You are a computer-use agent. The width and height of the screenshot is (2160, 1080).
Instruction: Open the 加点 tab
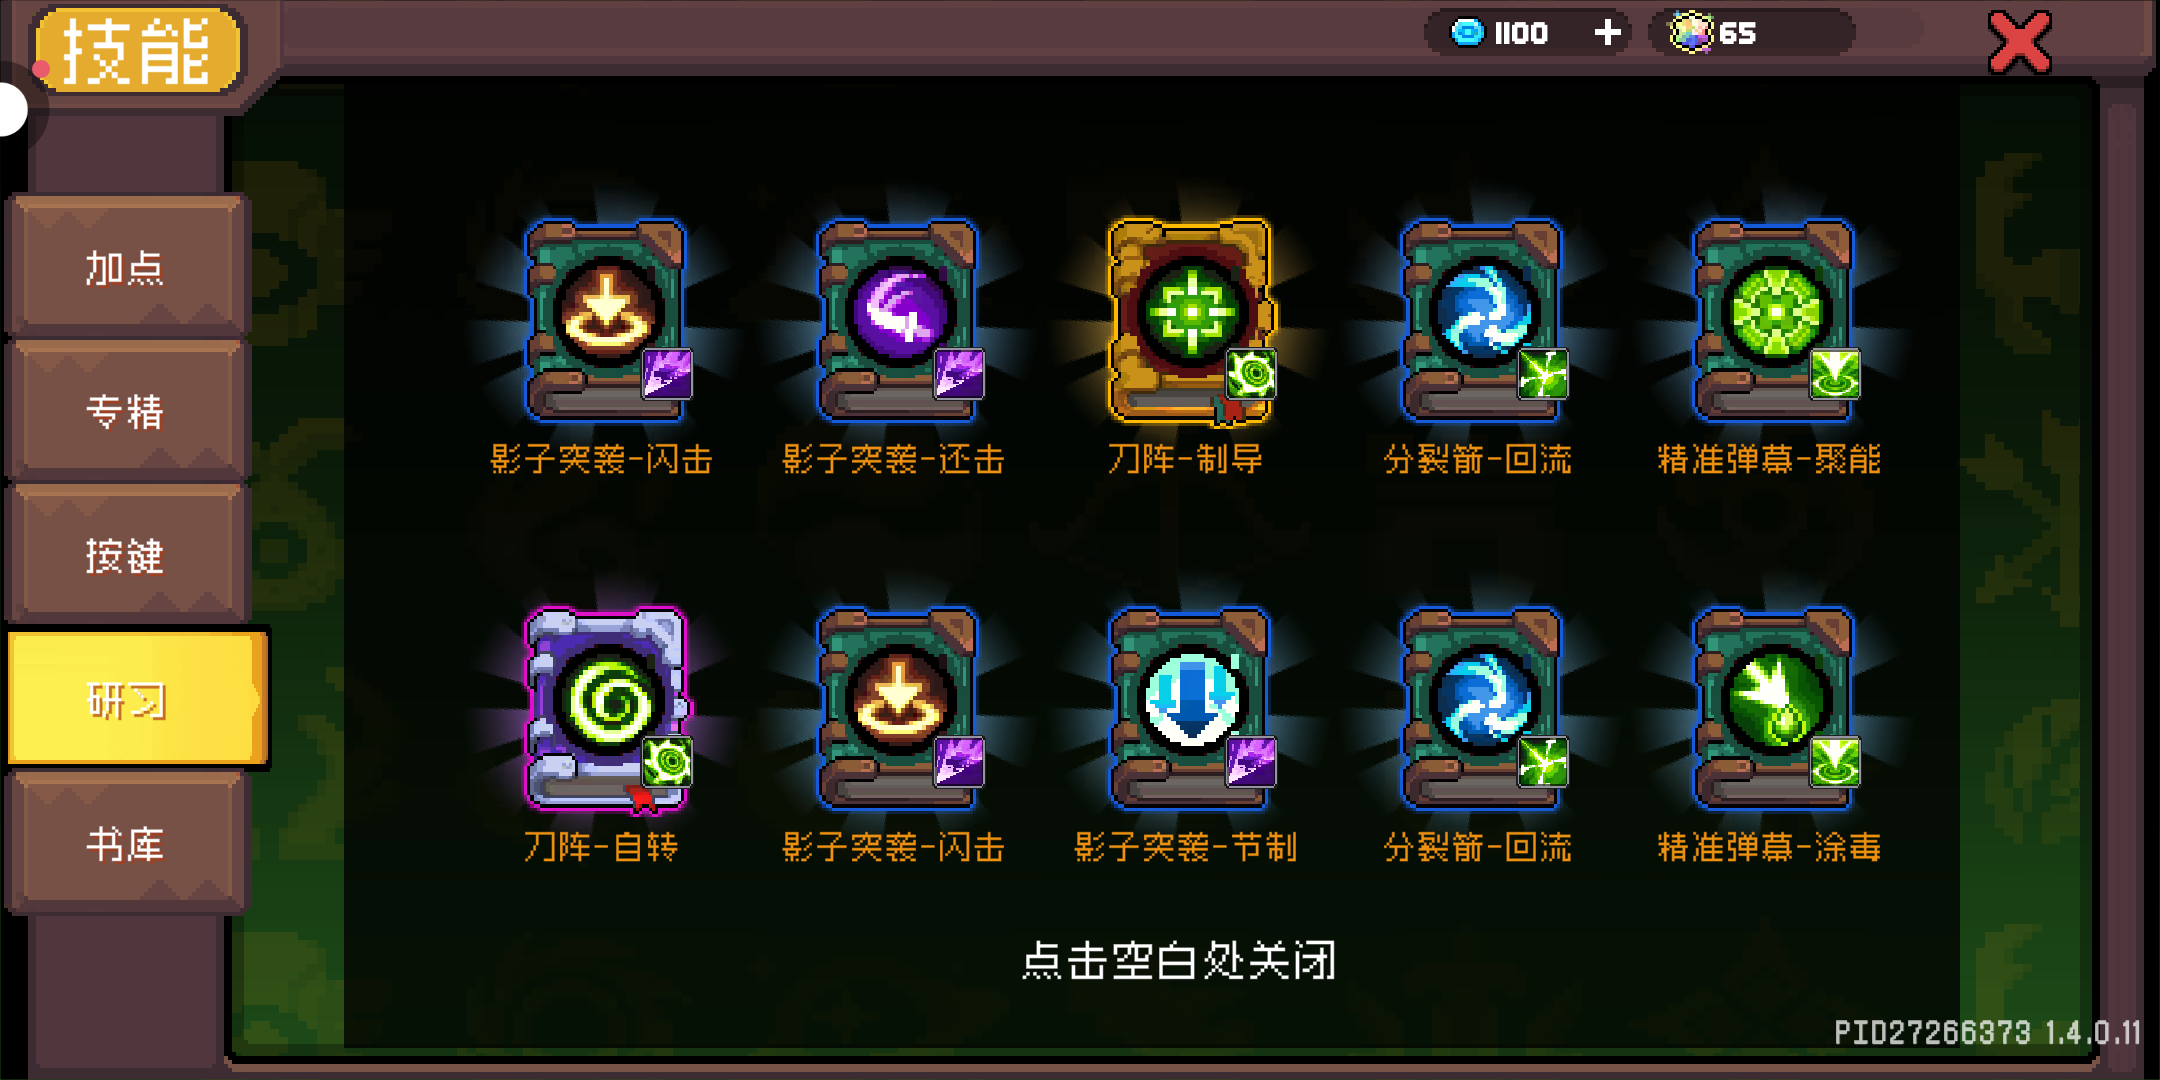pyautogui.click(x=126, y=266)
